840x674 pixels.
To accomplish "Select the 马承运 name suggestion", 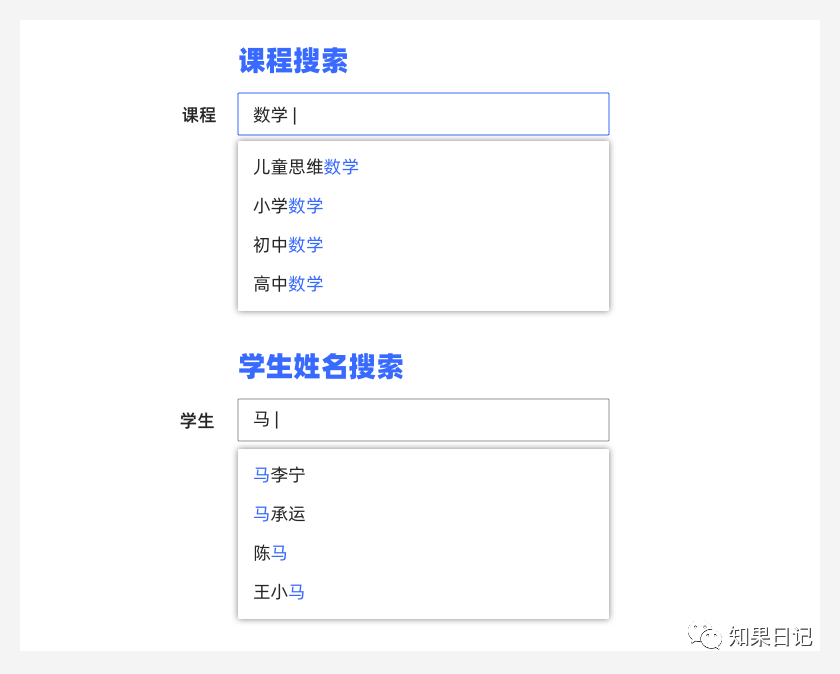I will tap(279, 514).
